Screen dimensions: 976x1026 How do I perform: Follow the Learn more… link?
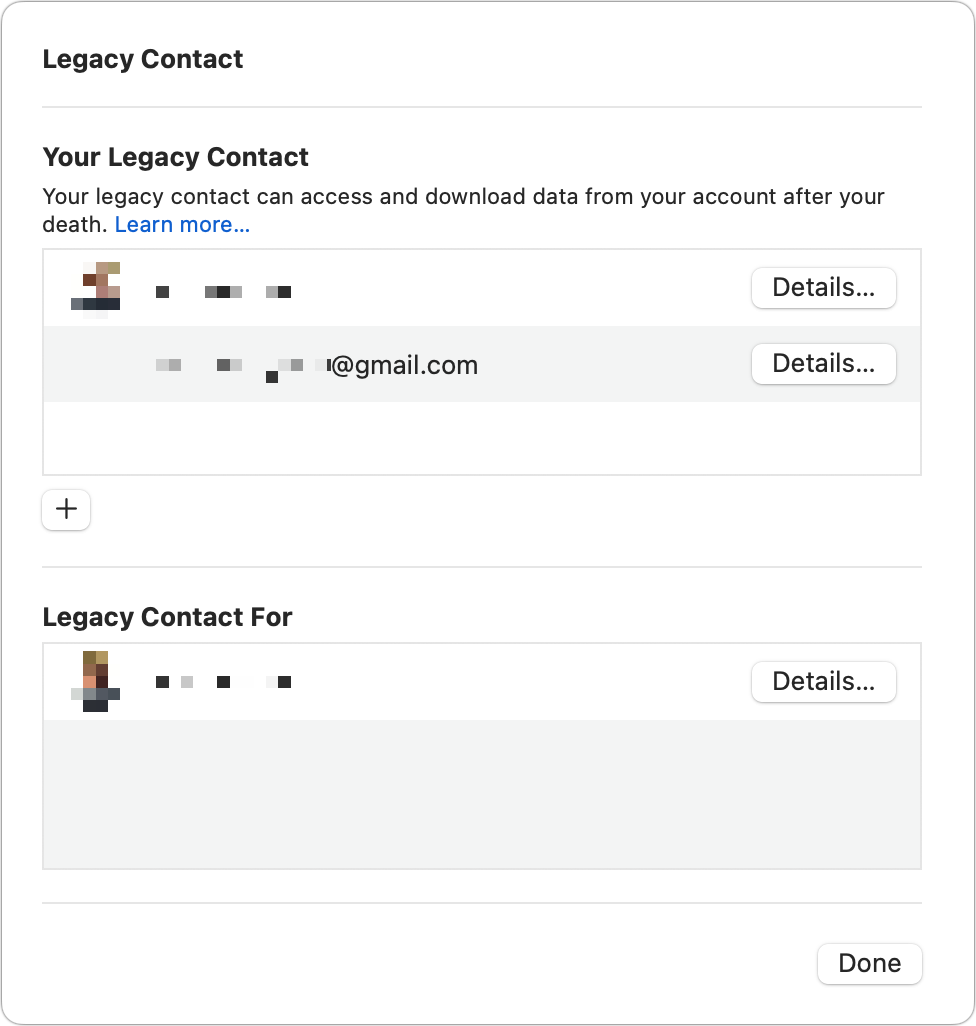(x=182, y=224)
